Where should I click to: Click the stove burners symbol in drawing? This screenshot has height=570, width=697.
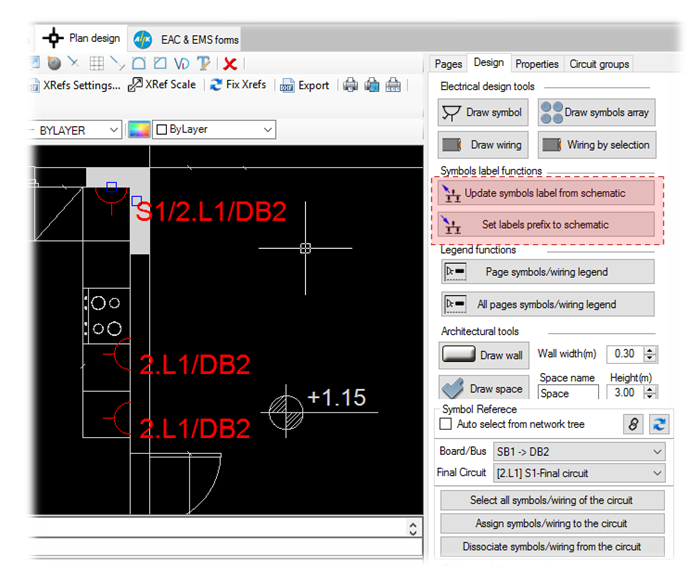click(x=106, y=316)
